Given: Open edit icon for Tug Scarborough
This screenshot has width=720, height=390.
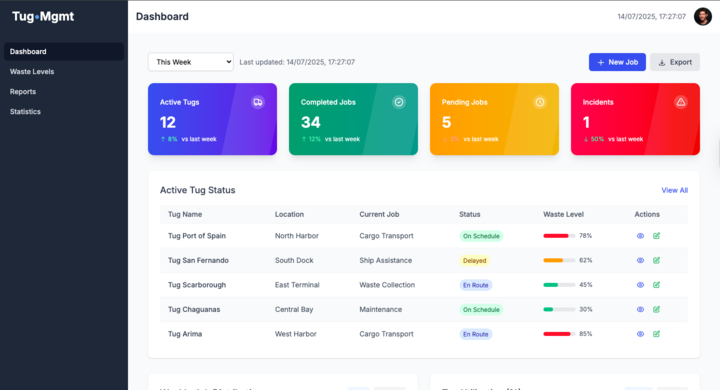Looking at the screenshot, I should click(x=656, y=285).
